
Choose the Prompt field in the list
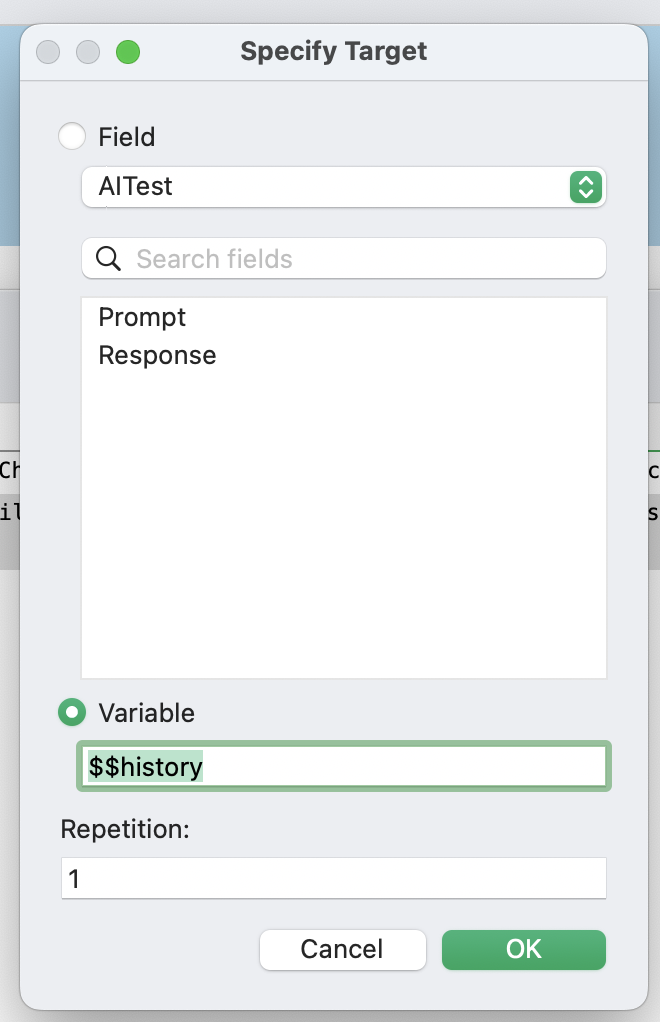(x=142, y=317)
